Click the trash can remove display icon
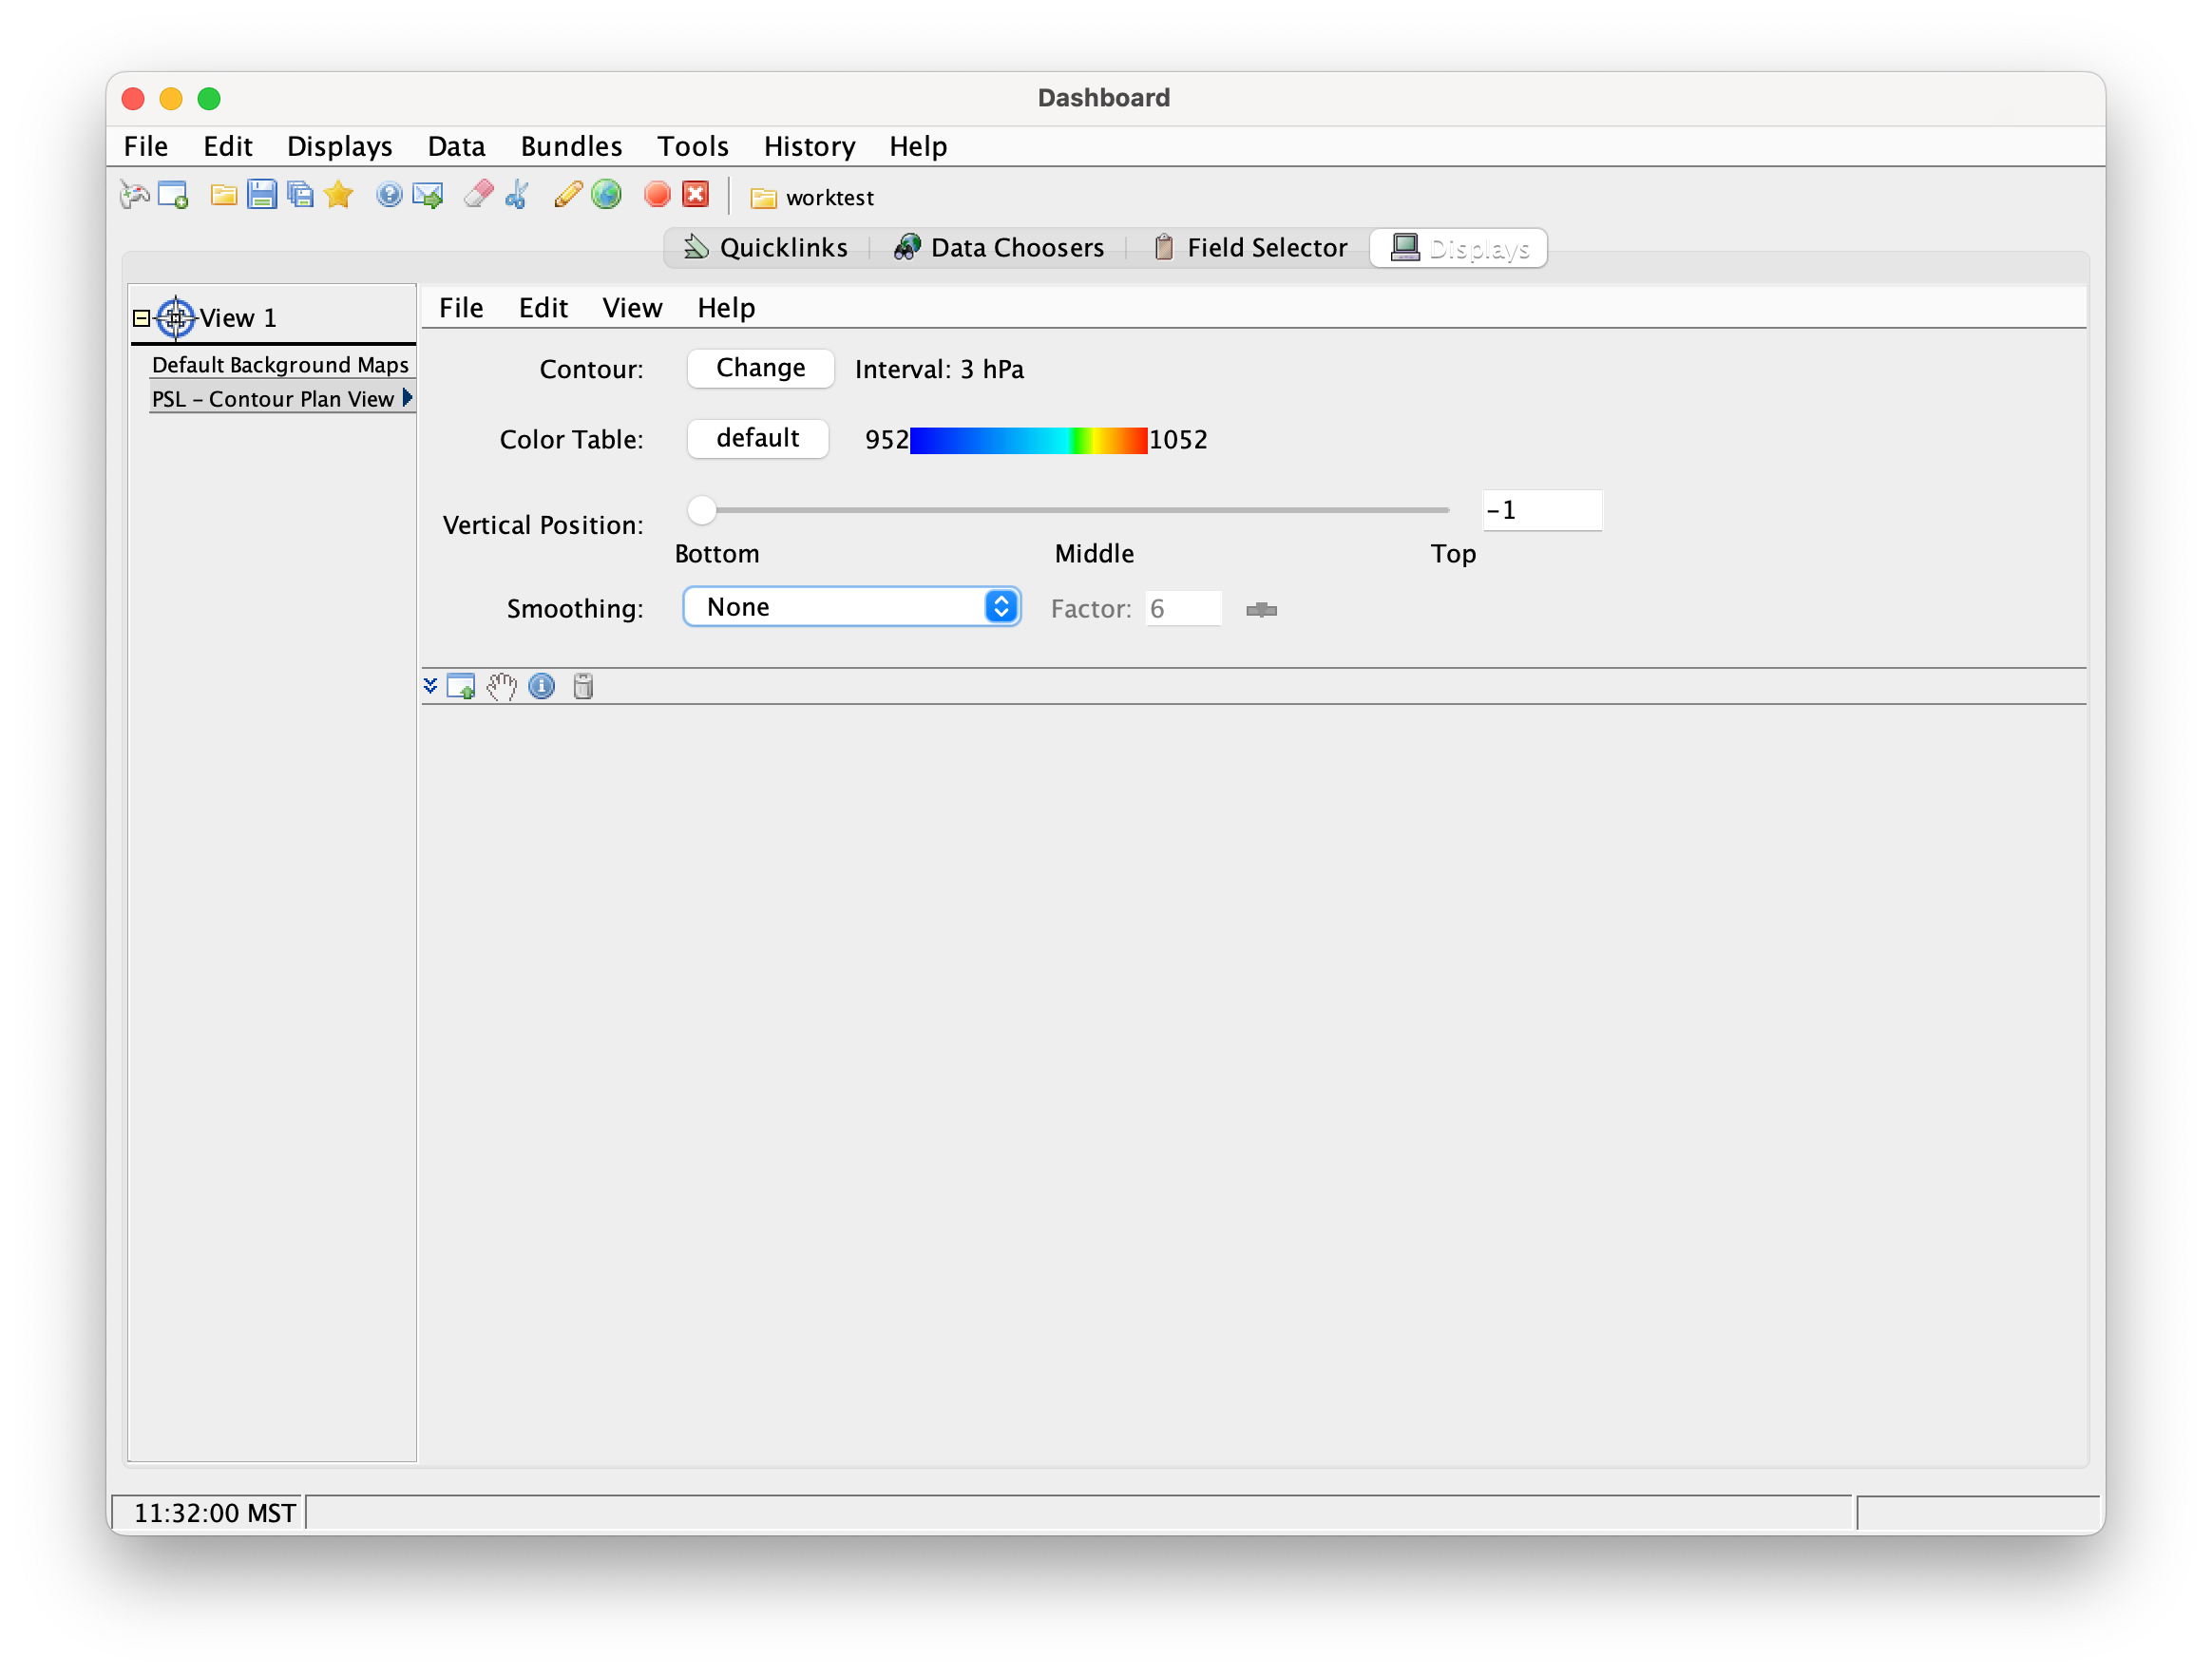The width and height of the screenshot is (2212, 1676). (583, 686)
